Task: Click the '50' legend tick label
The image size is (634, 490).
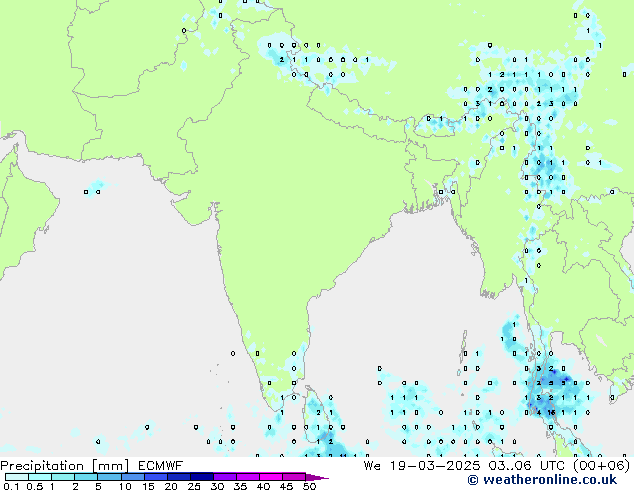Action: 309,486
